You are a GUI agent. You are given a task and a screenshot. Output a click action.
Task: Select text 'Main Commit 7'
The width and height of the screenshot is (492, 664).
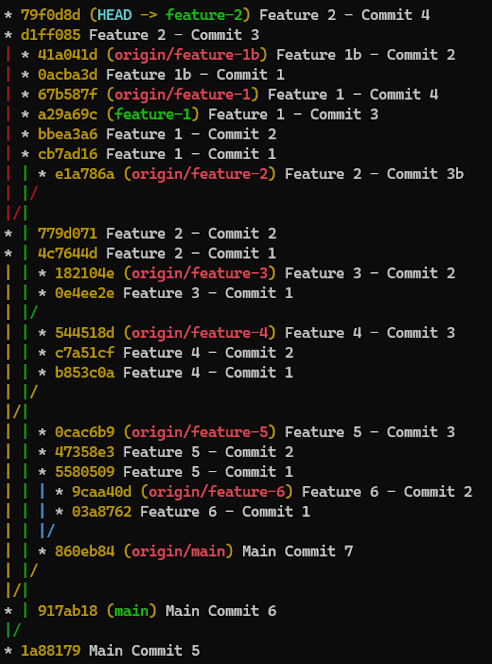[297, 551]
